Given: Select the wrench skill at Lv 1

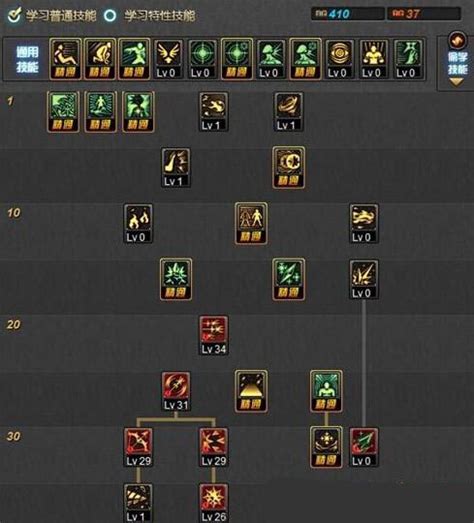Looking at the screenshot, I should point(213,112).
